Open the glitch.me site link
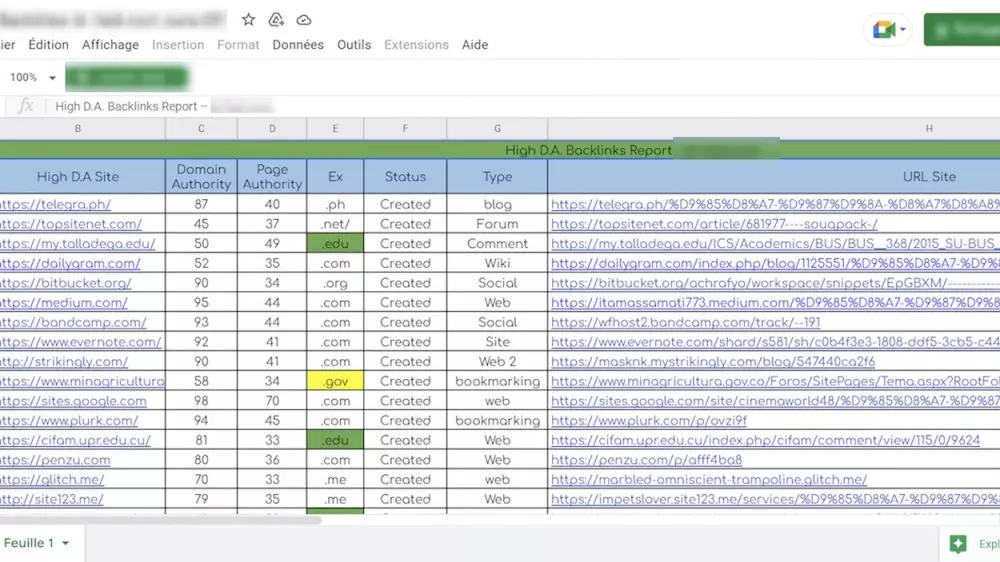Image resolution: width=1000 pixels, height=562 pixels. coord(52,479)
